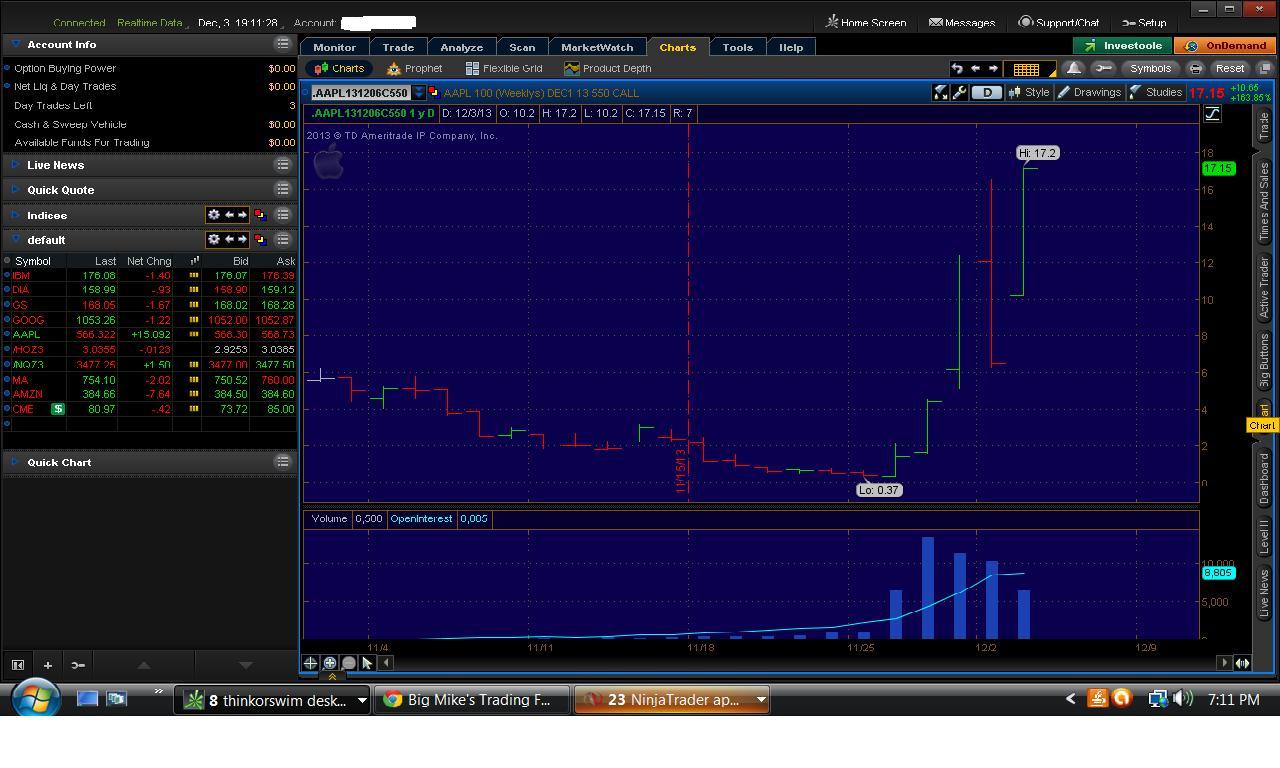Open the Home Screen link
The width and height of the screenshot is (1280, 768).
(x=866, y=22)
